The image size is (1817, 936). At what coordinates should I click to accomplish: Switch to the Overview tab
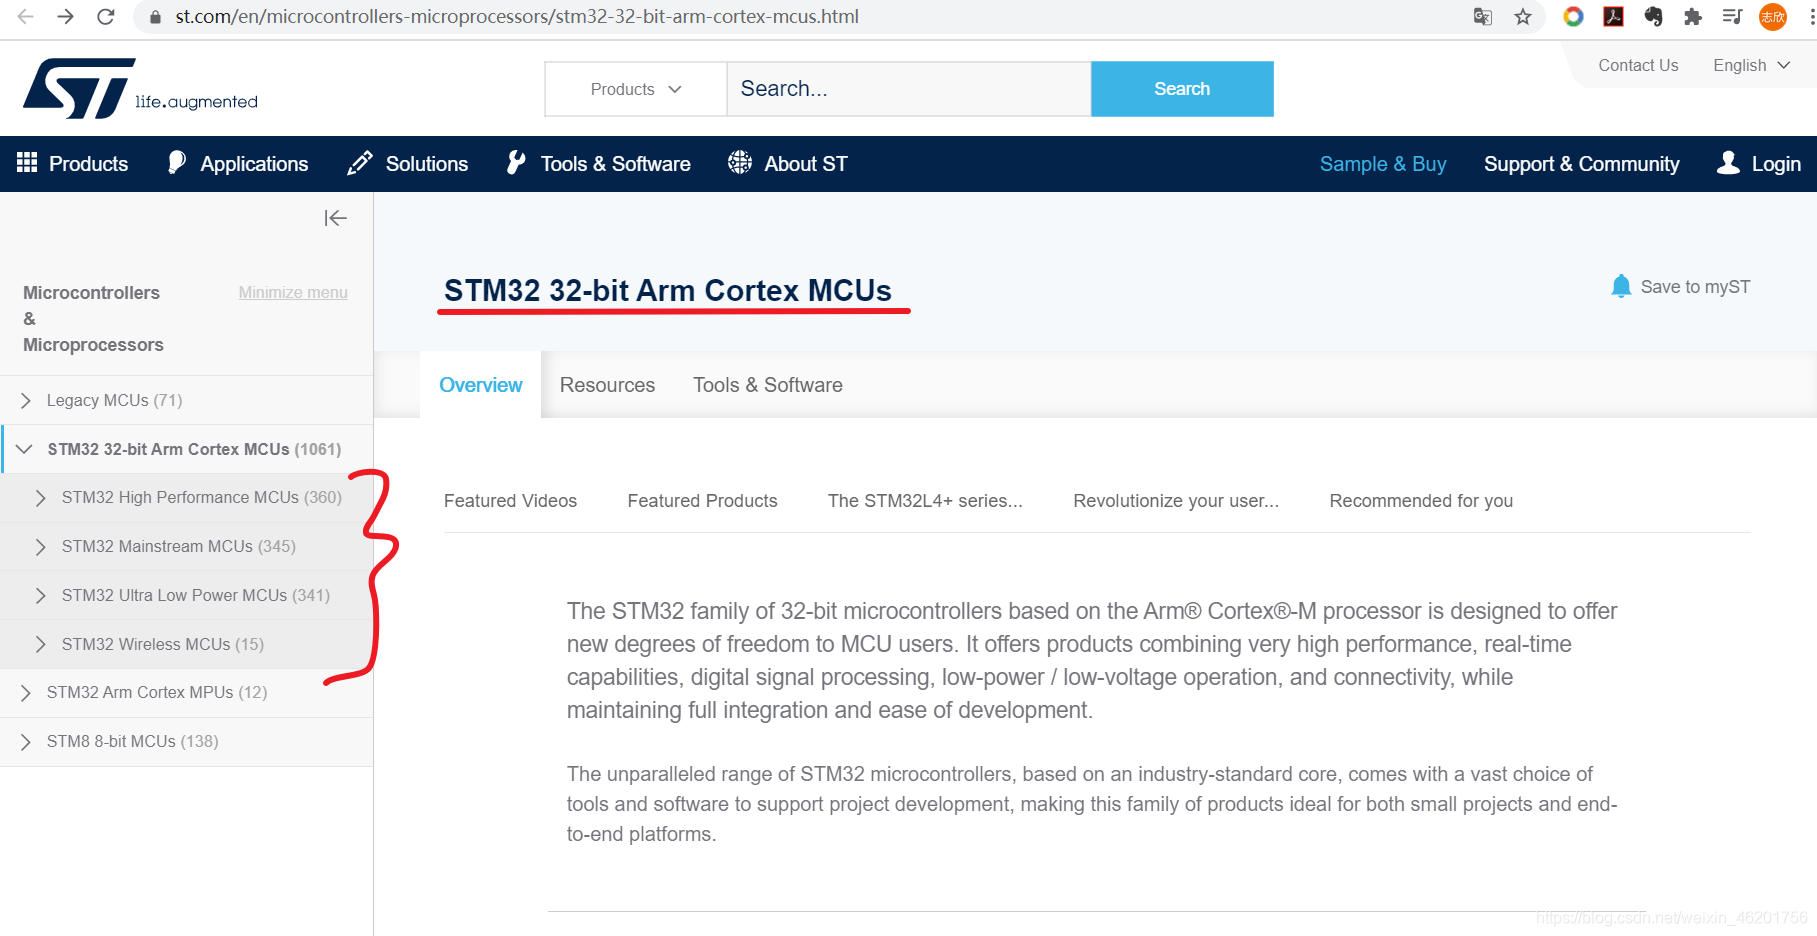pyautogui.click(x=481, y=385)
